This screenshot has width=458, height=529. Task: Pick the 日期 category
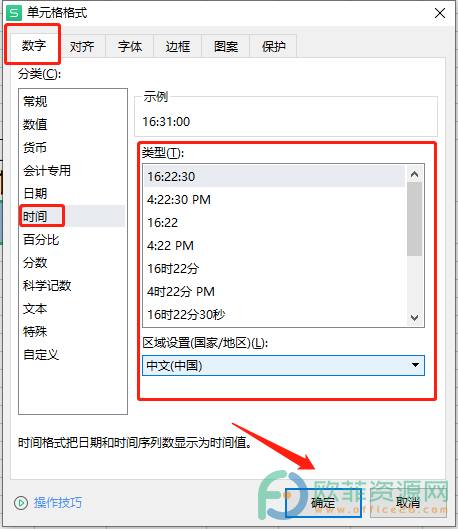click(x=72, y=193)
